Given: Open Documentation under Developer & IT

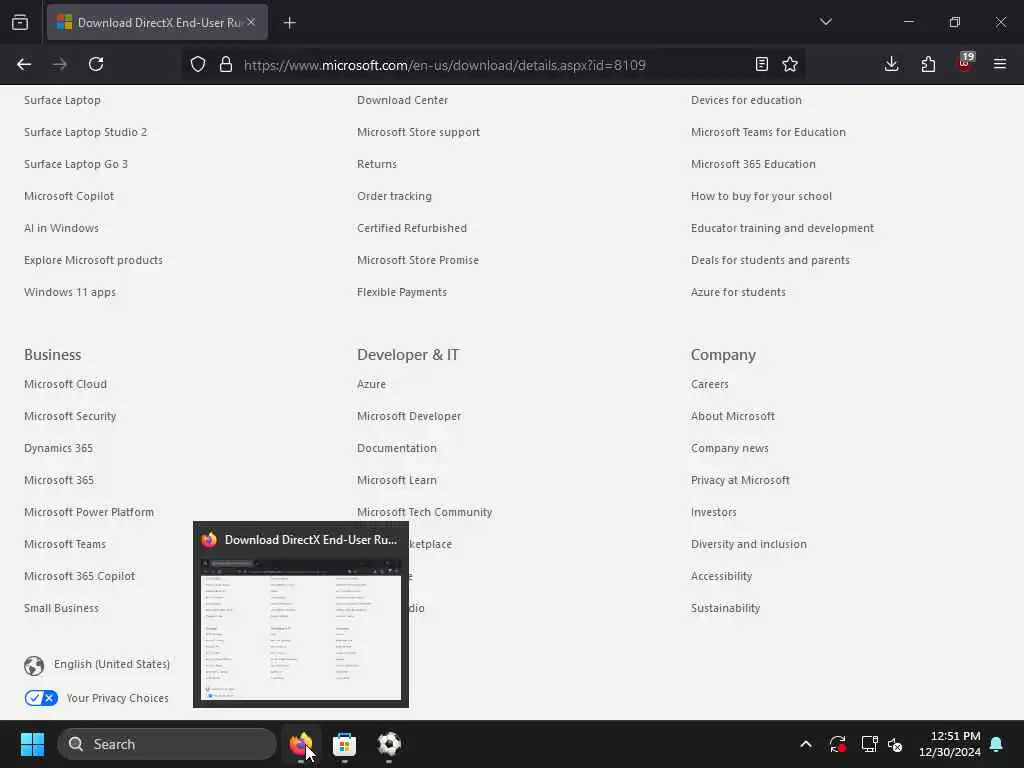Looking at the screenshot, I should (x=396, y=448).
